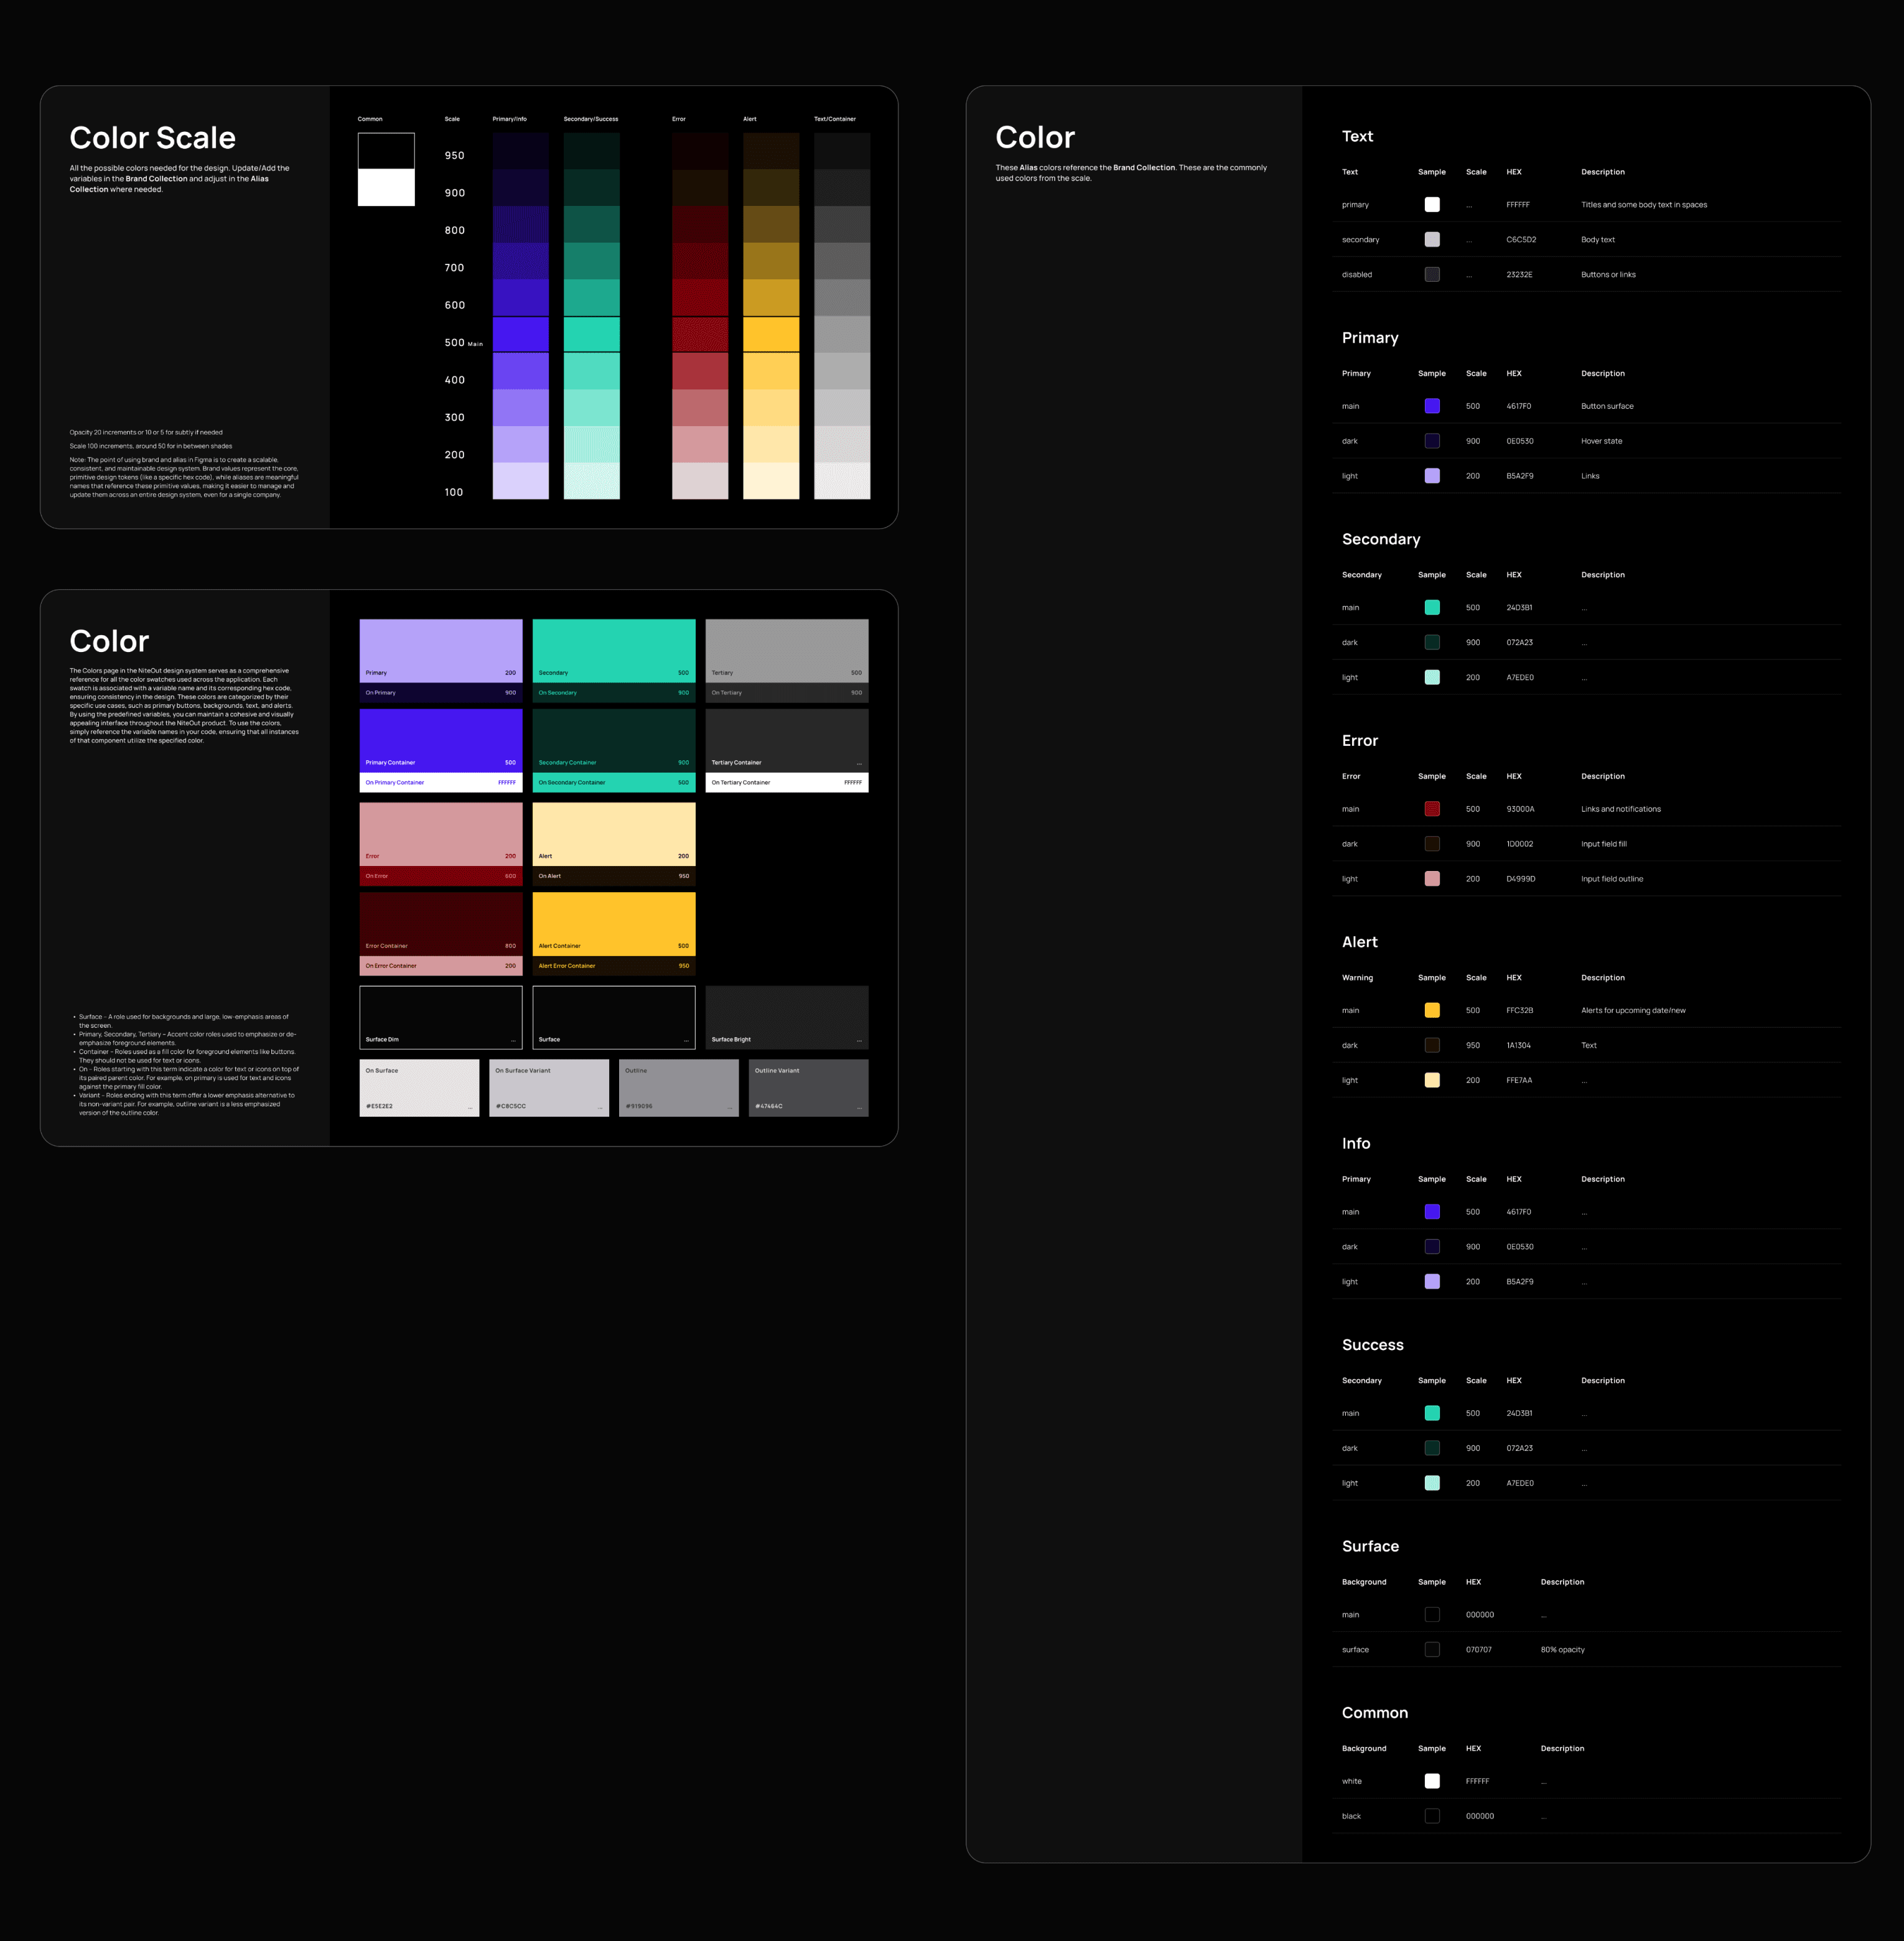
Task: Select the Primary Container 500 card
Action: pos(440,740)
